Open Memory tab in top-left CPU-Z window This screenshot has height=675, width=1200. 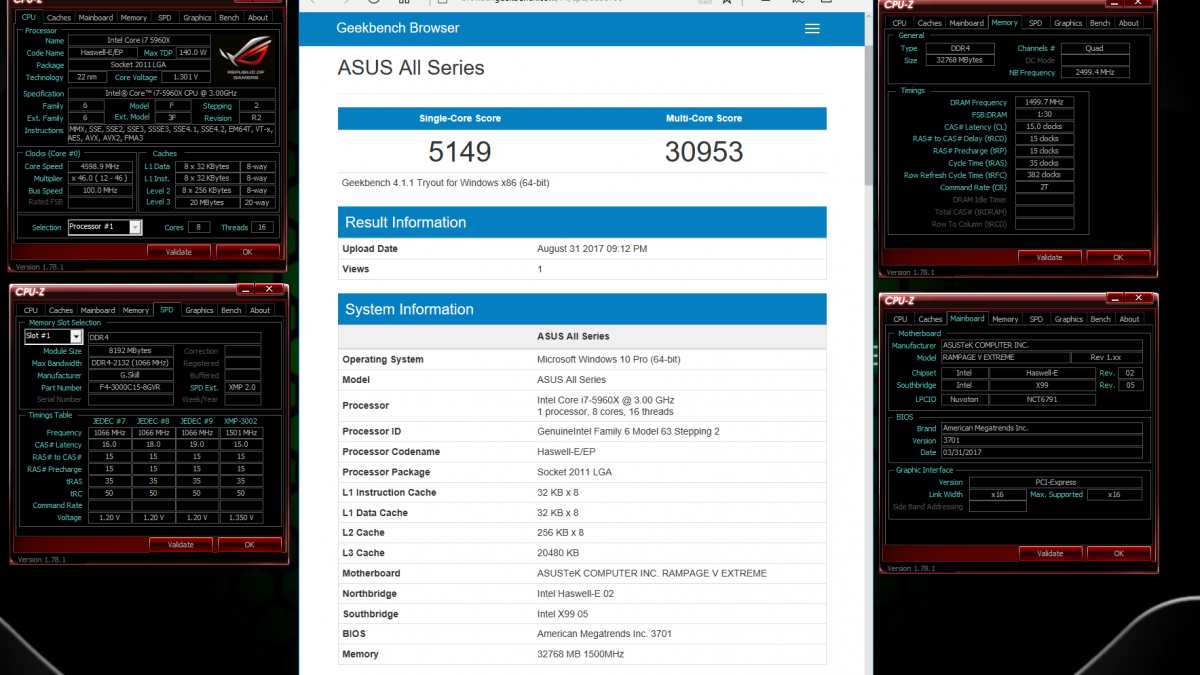coord(133,17)
